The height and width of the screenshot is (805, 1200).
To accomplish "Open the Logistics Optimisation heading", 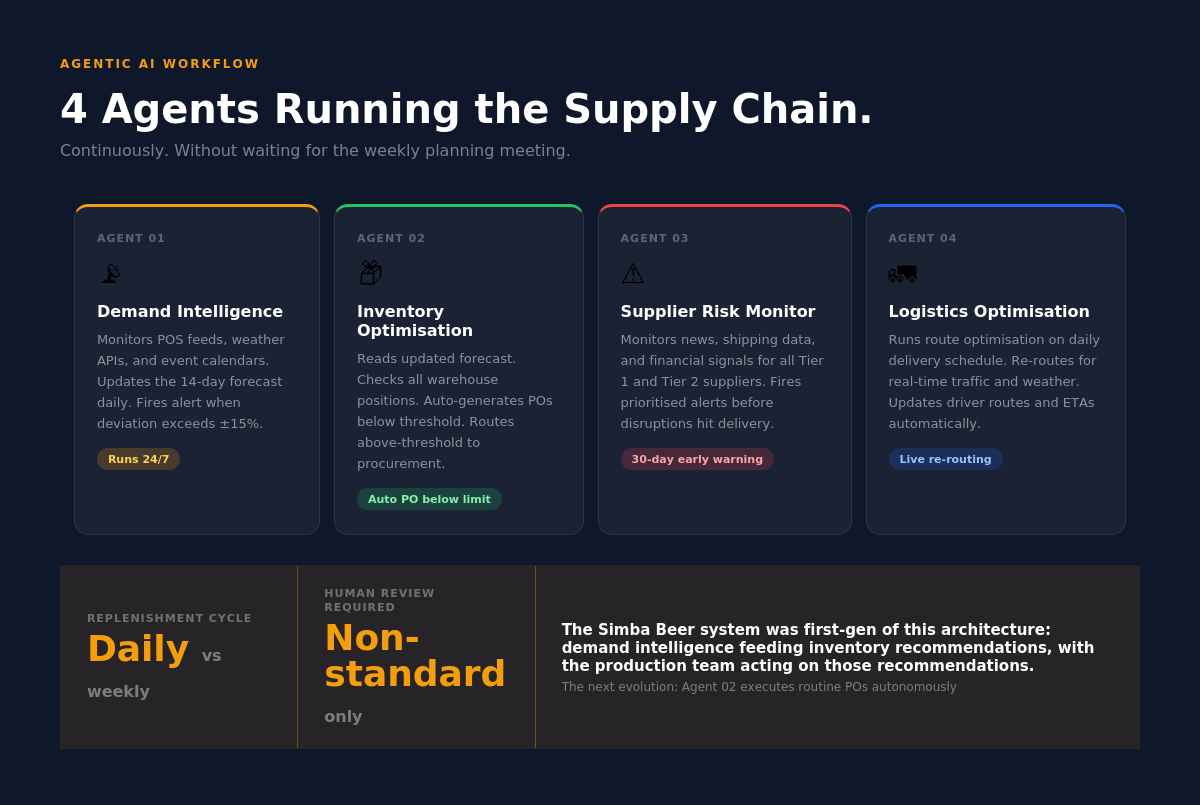I will coord(989,311).
